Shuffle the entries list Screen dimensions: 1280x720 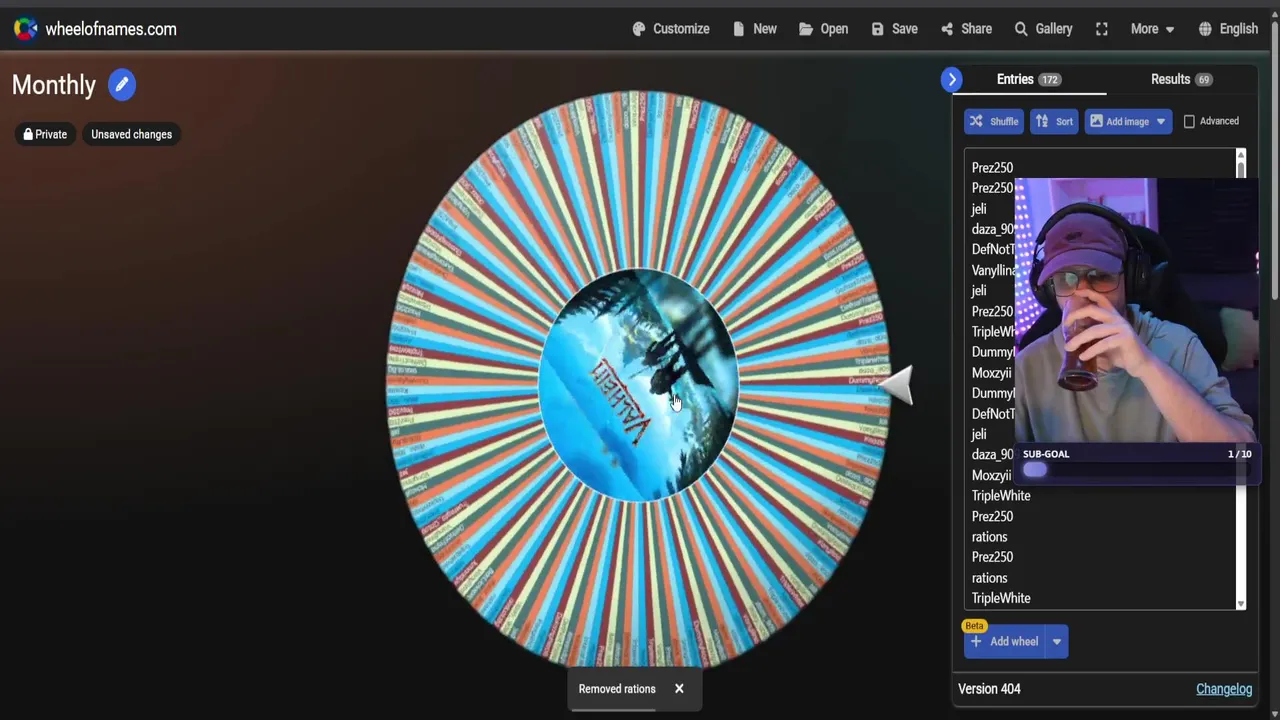click(993, 121)
